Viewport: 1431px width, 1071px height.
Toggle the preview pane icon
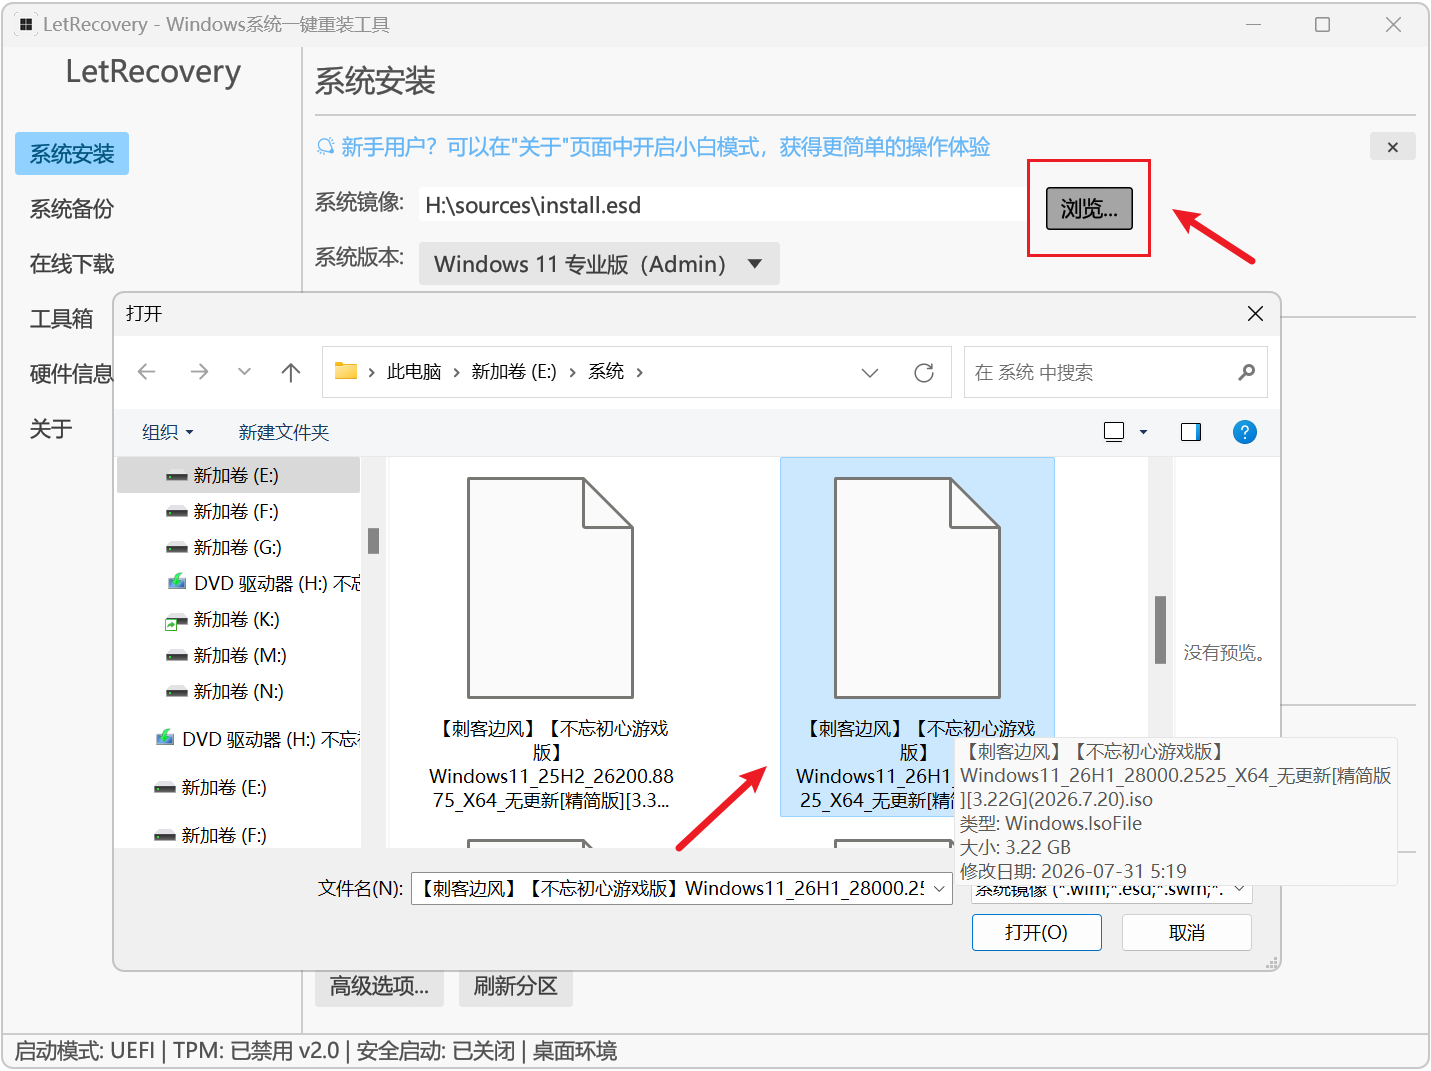coord(1191,432)
